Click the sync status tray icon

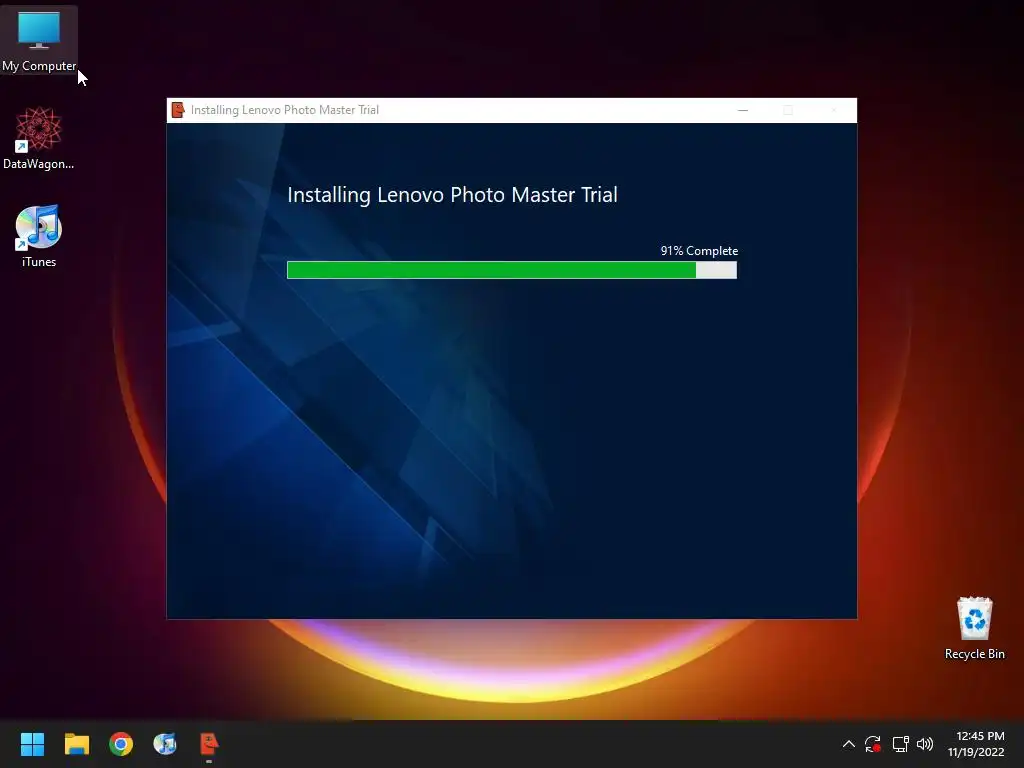(873, 744)
